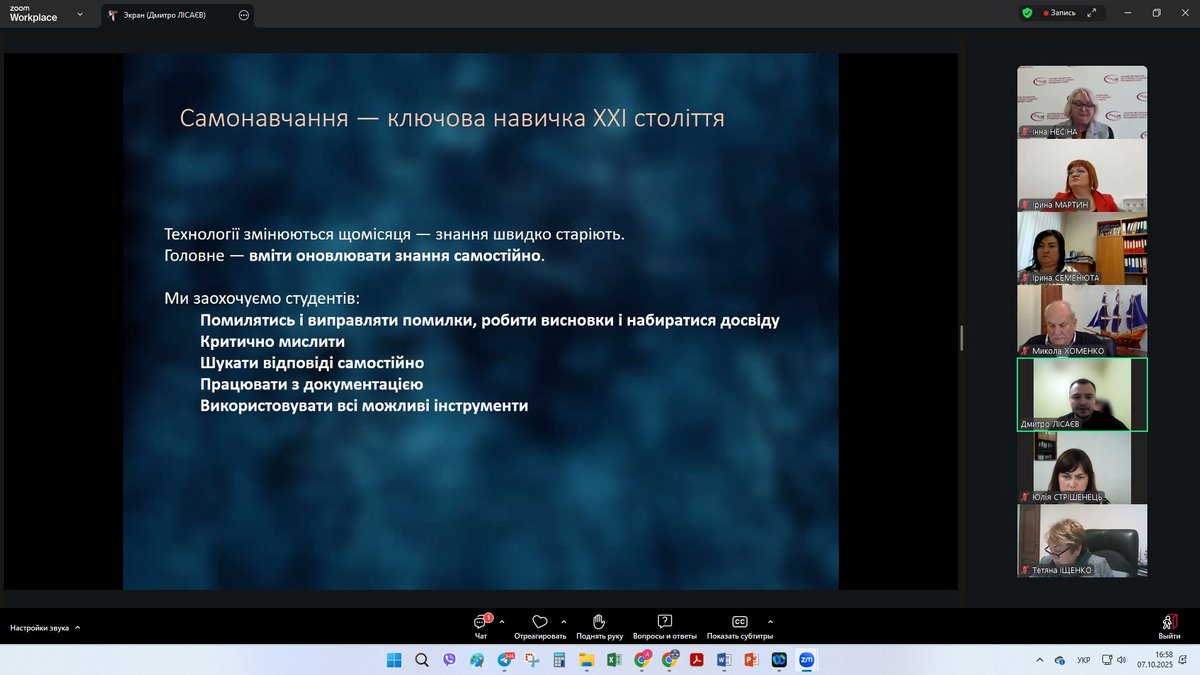The width and height of the screenshot is (1200, 675).
Task: Click the green security shield icon
Action: click(x=1026, y=13)
